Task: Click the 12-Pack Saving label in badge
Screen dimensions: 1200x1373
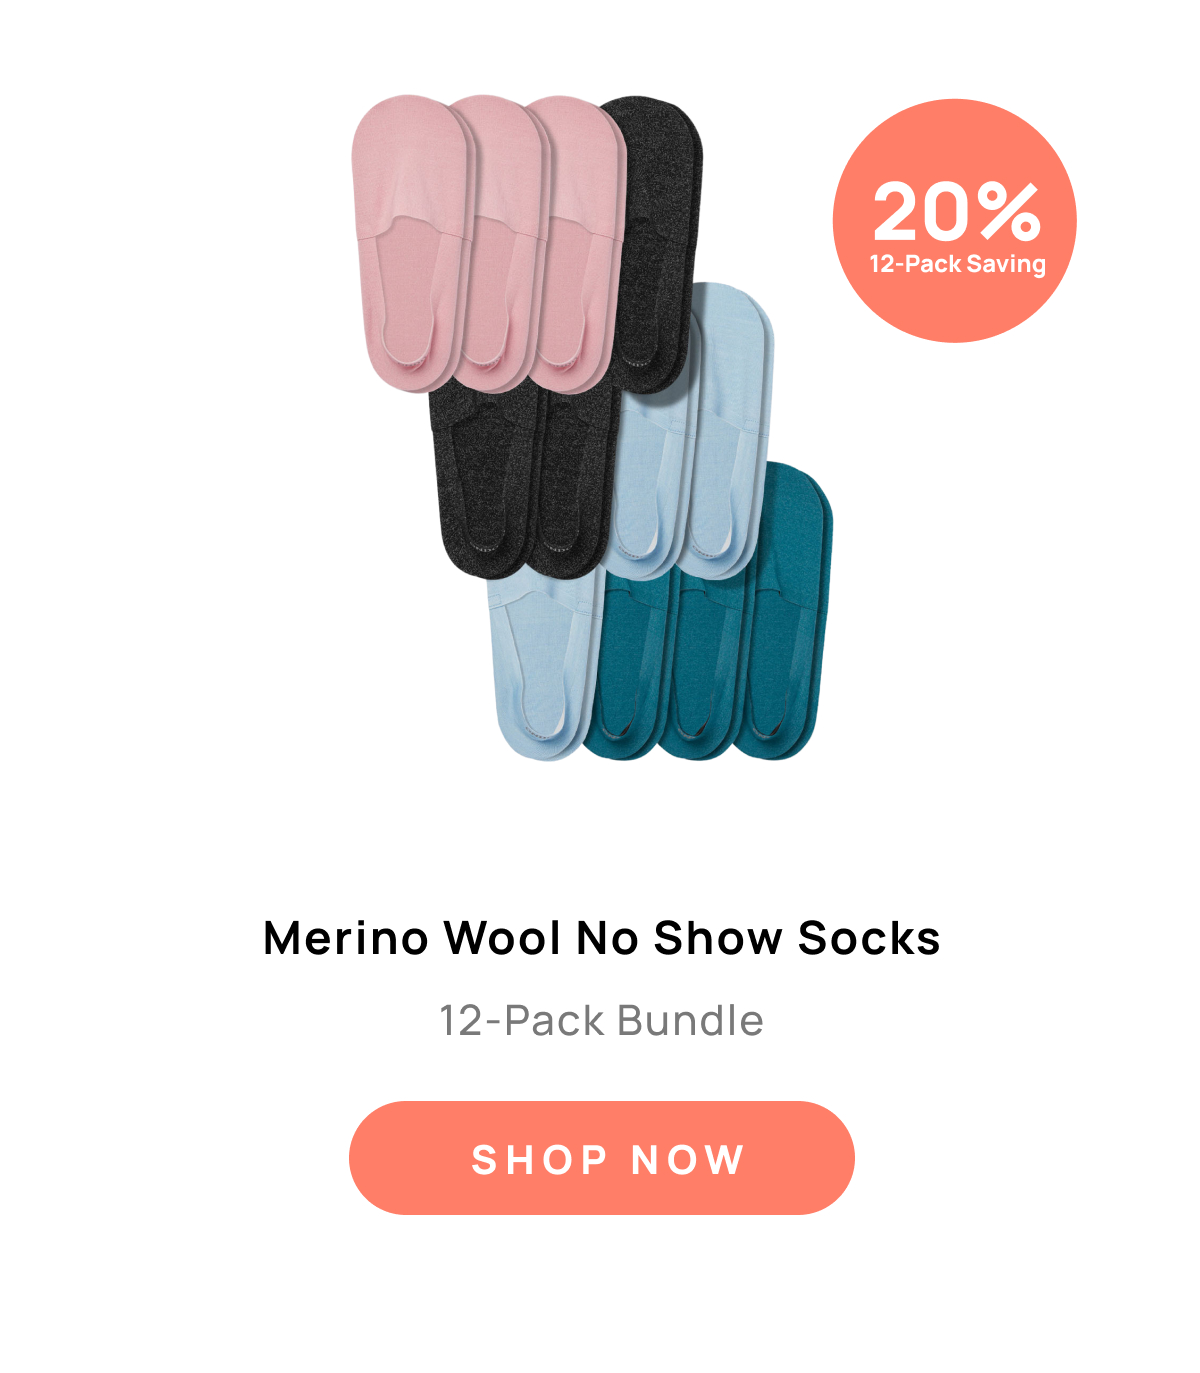Action: [x=957, y=264]
